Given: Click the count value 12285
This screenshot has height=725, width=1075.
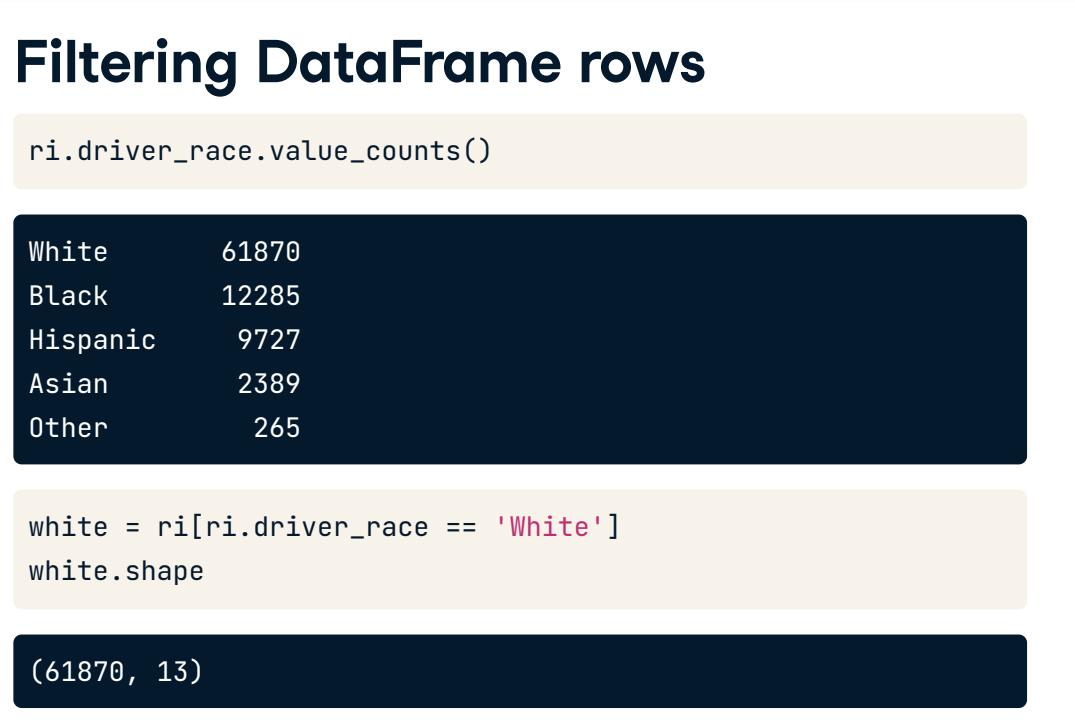Looking at the screenshot, I should pos(261,296).
